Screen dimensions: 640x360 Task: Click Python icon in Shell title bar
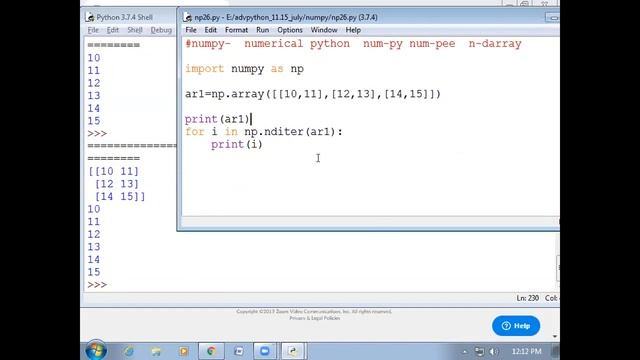click(90, 17)
